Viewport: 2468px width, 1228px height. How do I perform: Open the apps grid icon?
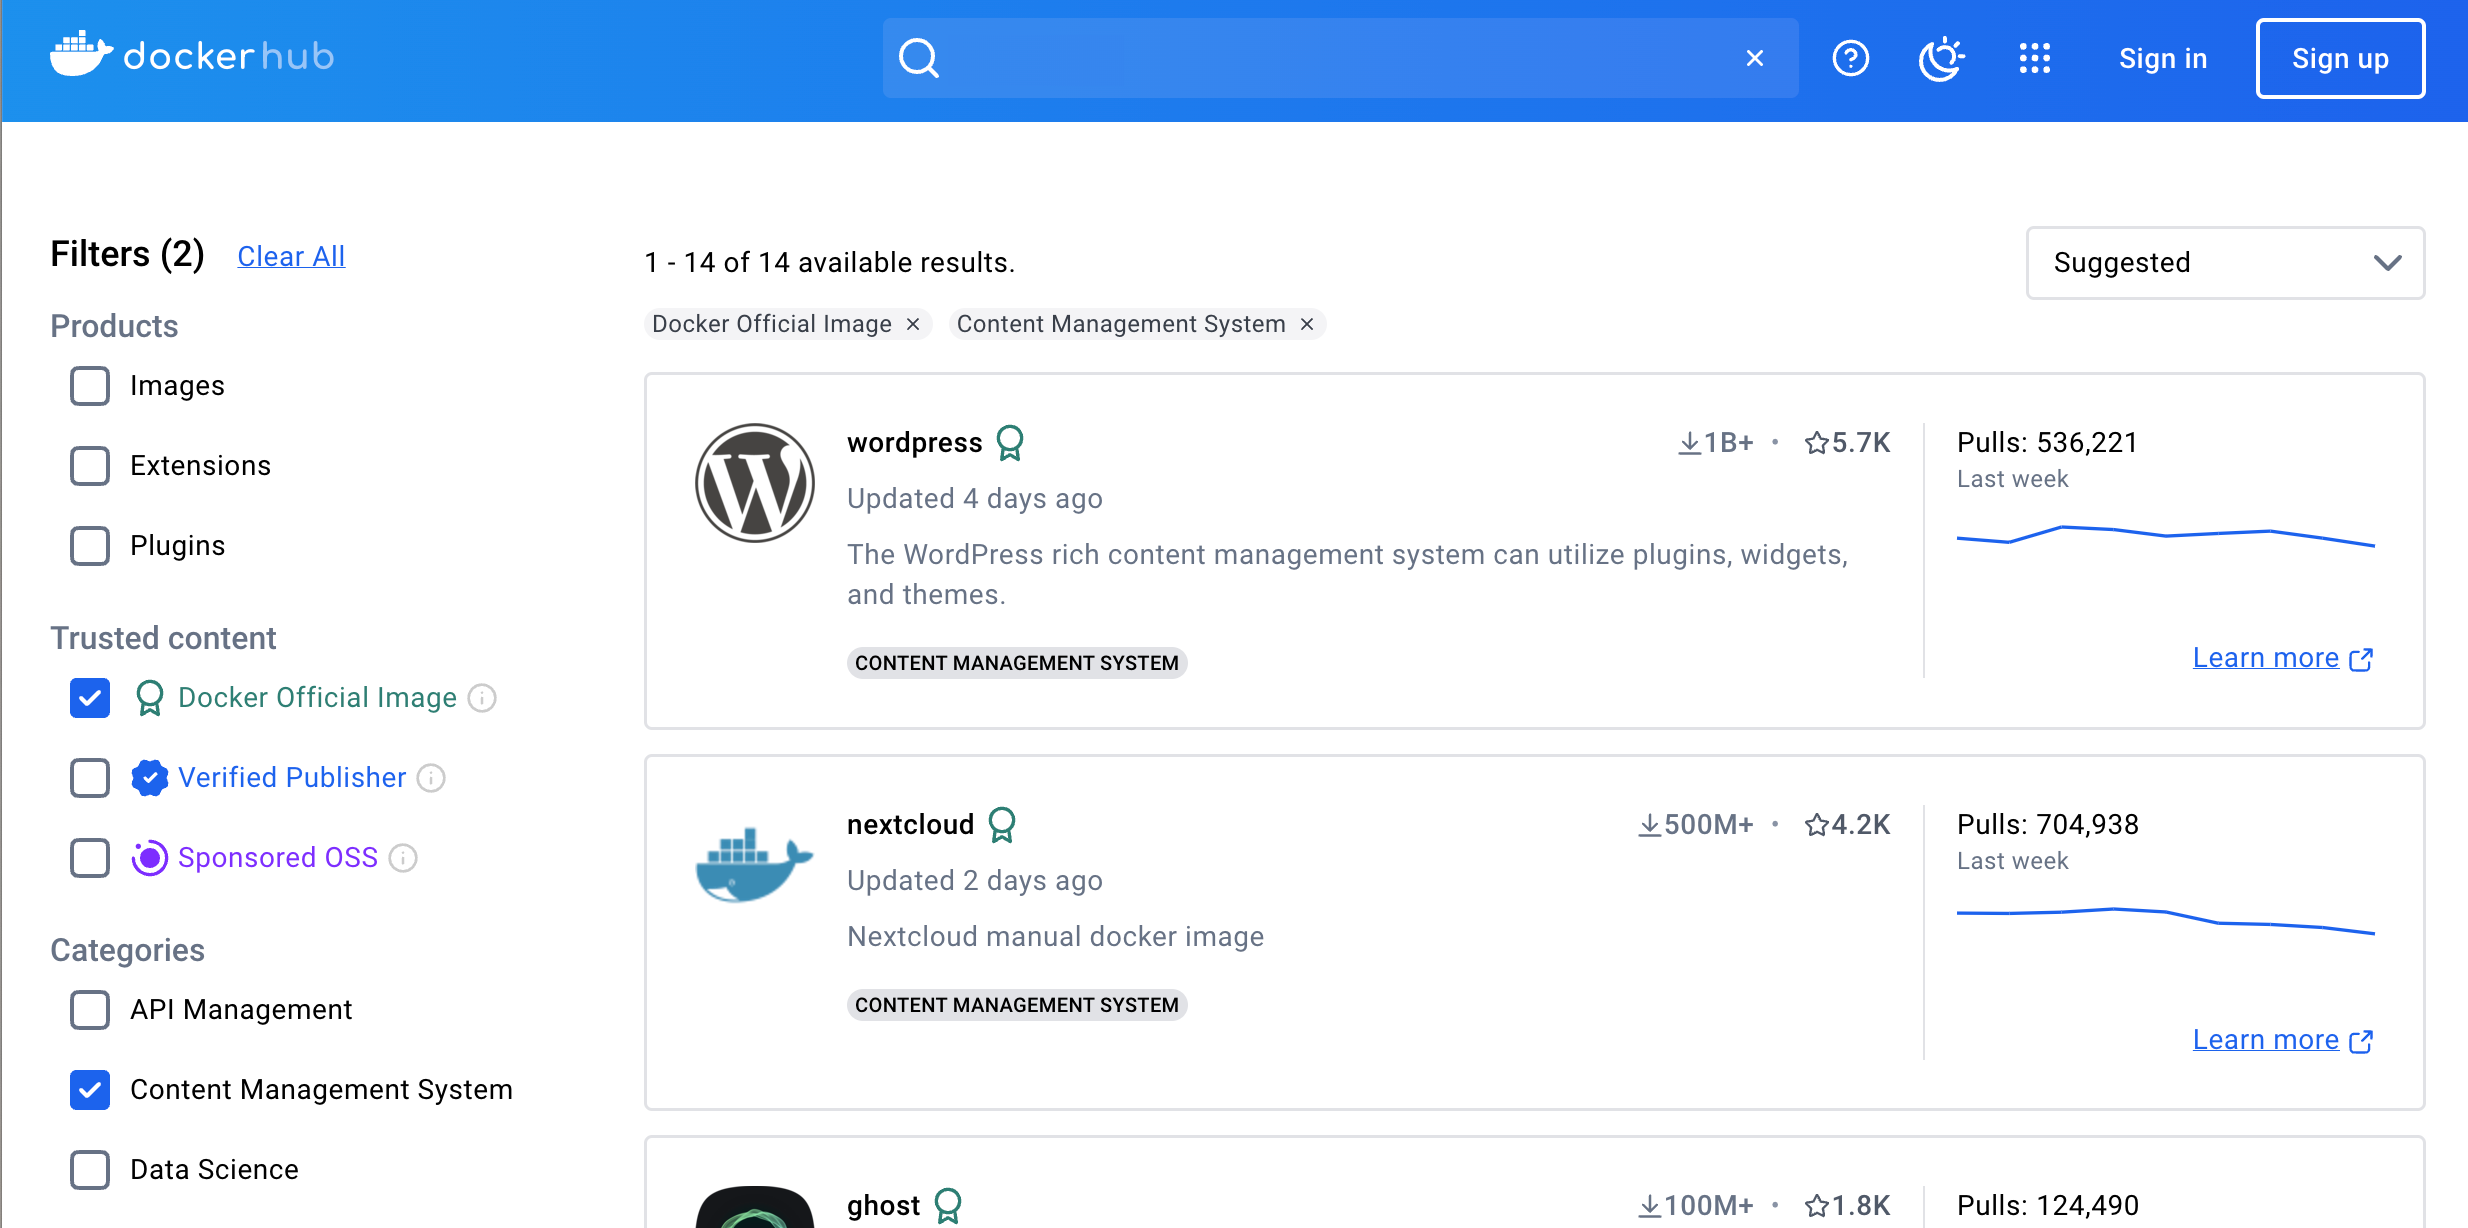(2034, 58)
